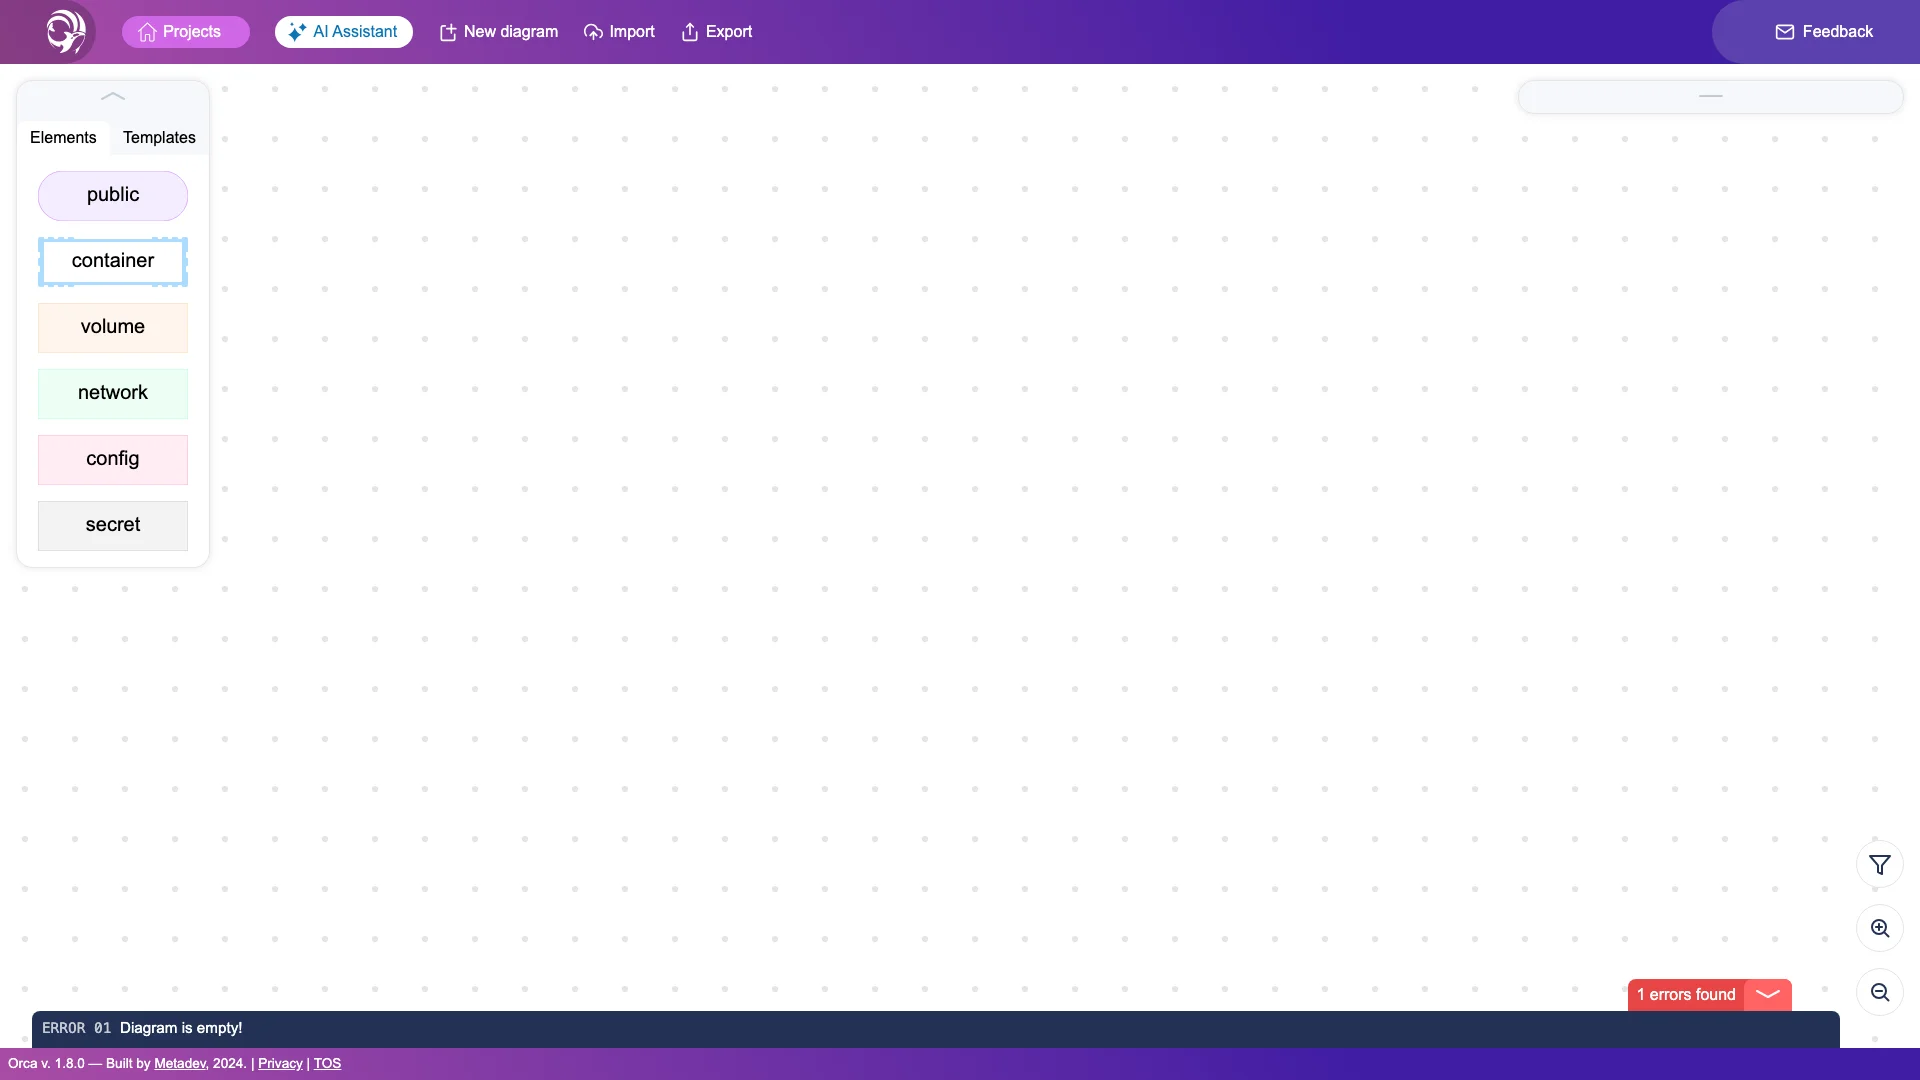Click the Feedback button
Viewport: 1920px width, 1080px height.
point(1824,32)
